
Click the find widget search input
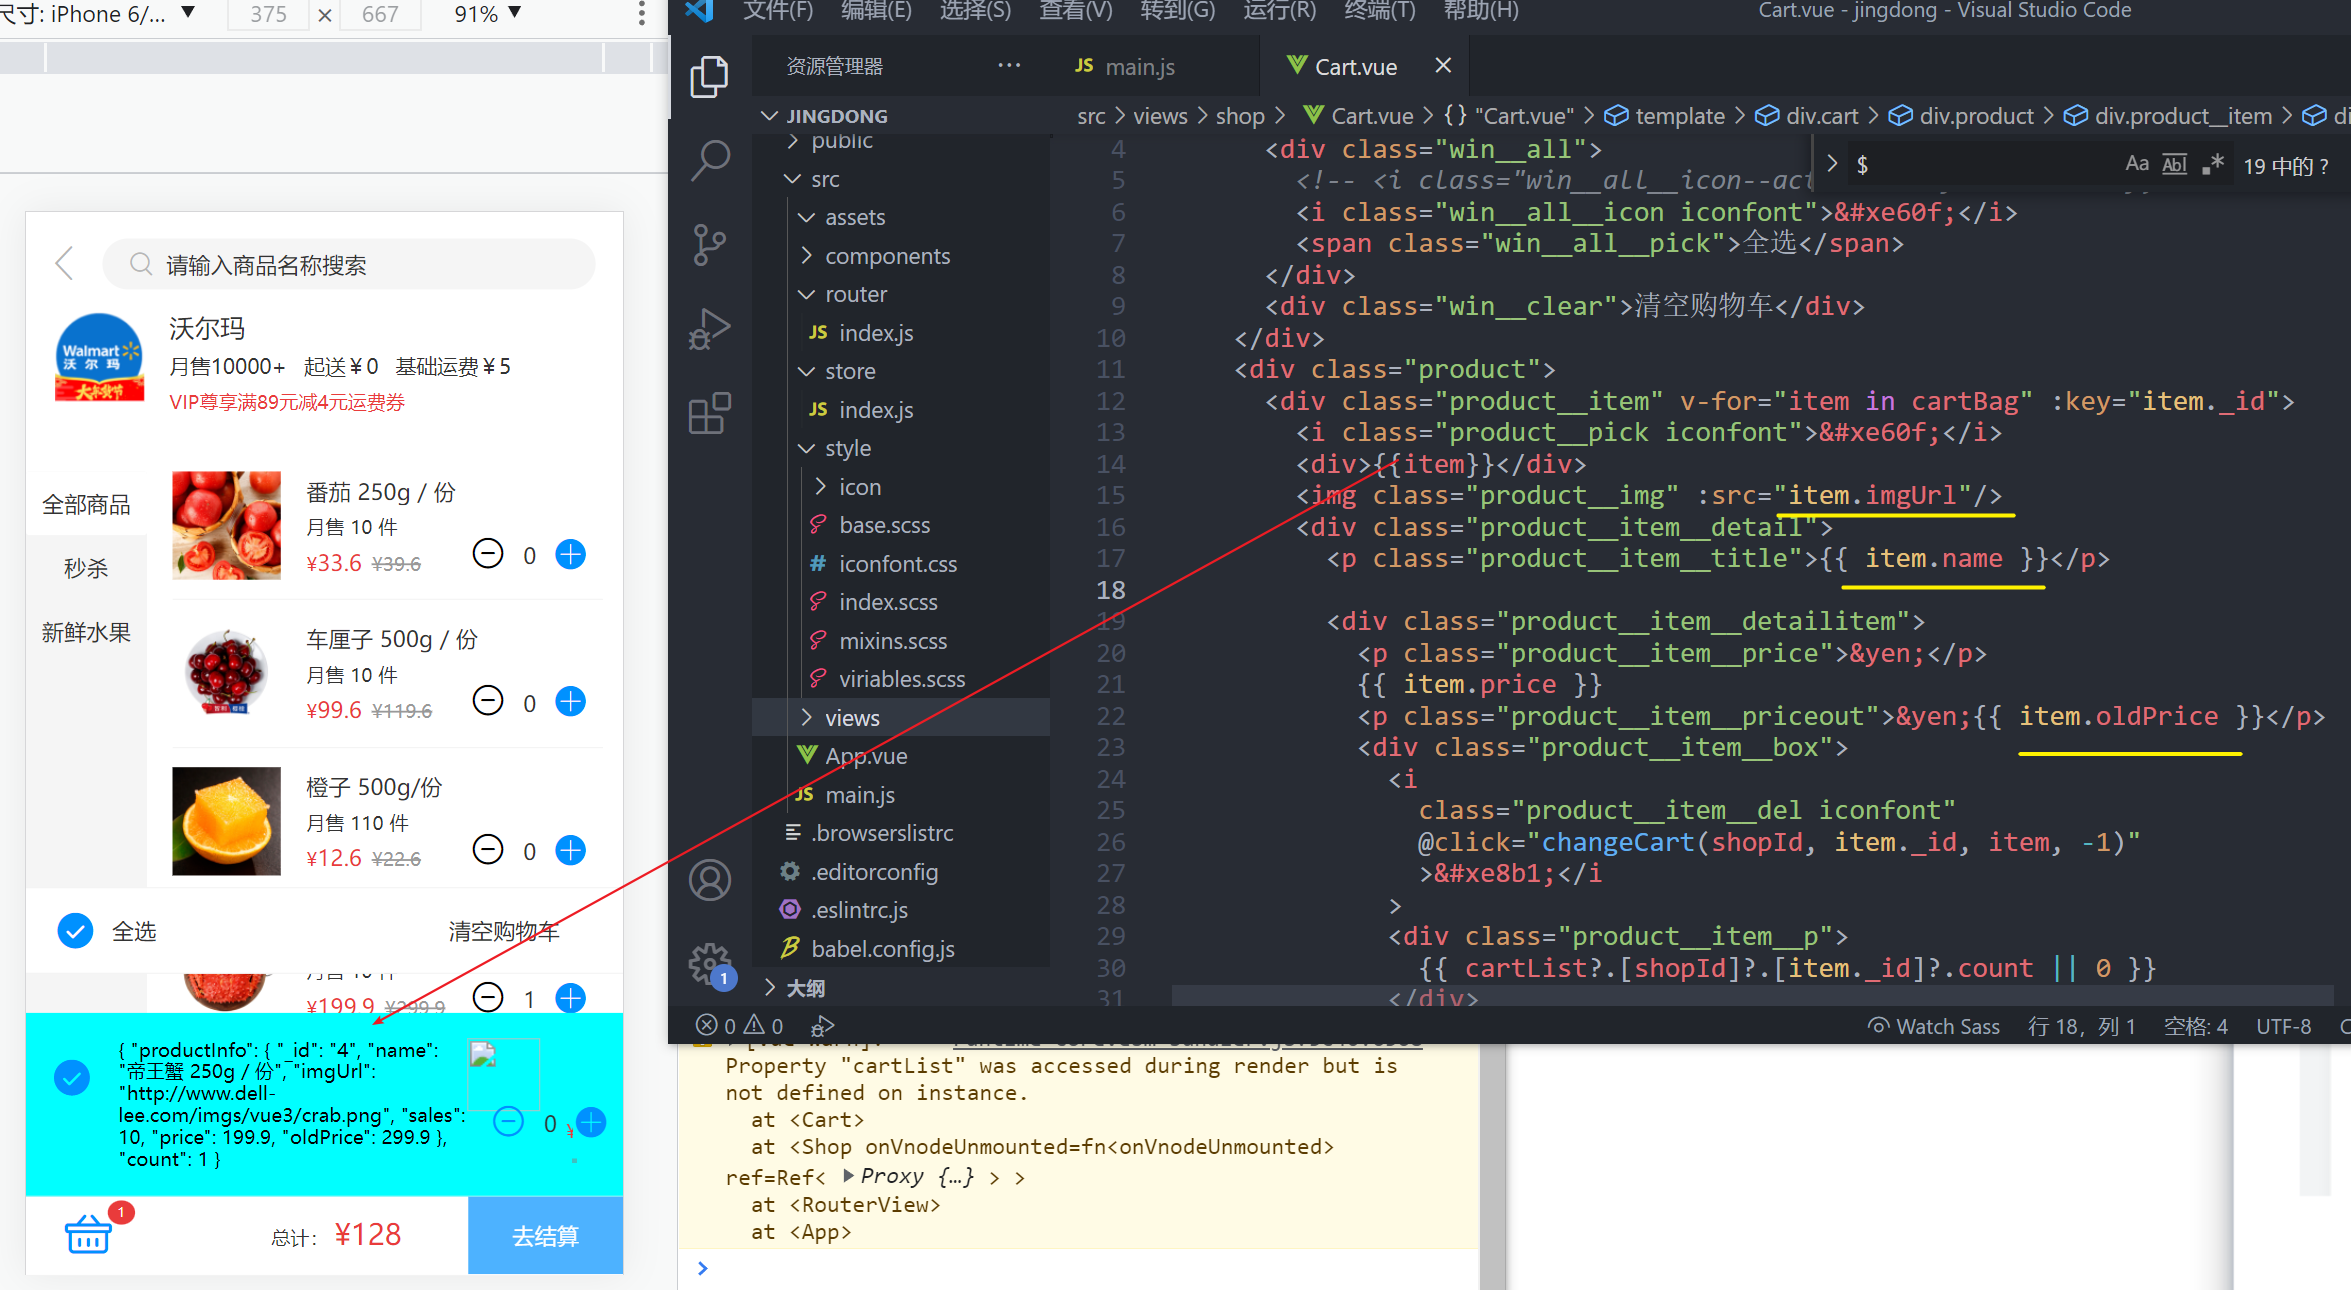tap(1982, 164)
